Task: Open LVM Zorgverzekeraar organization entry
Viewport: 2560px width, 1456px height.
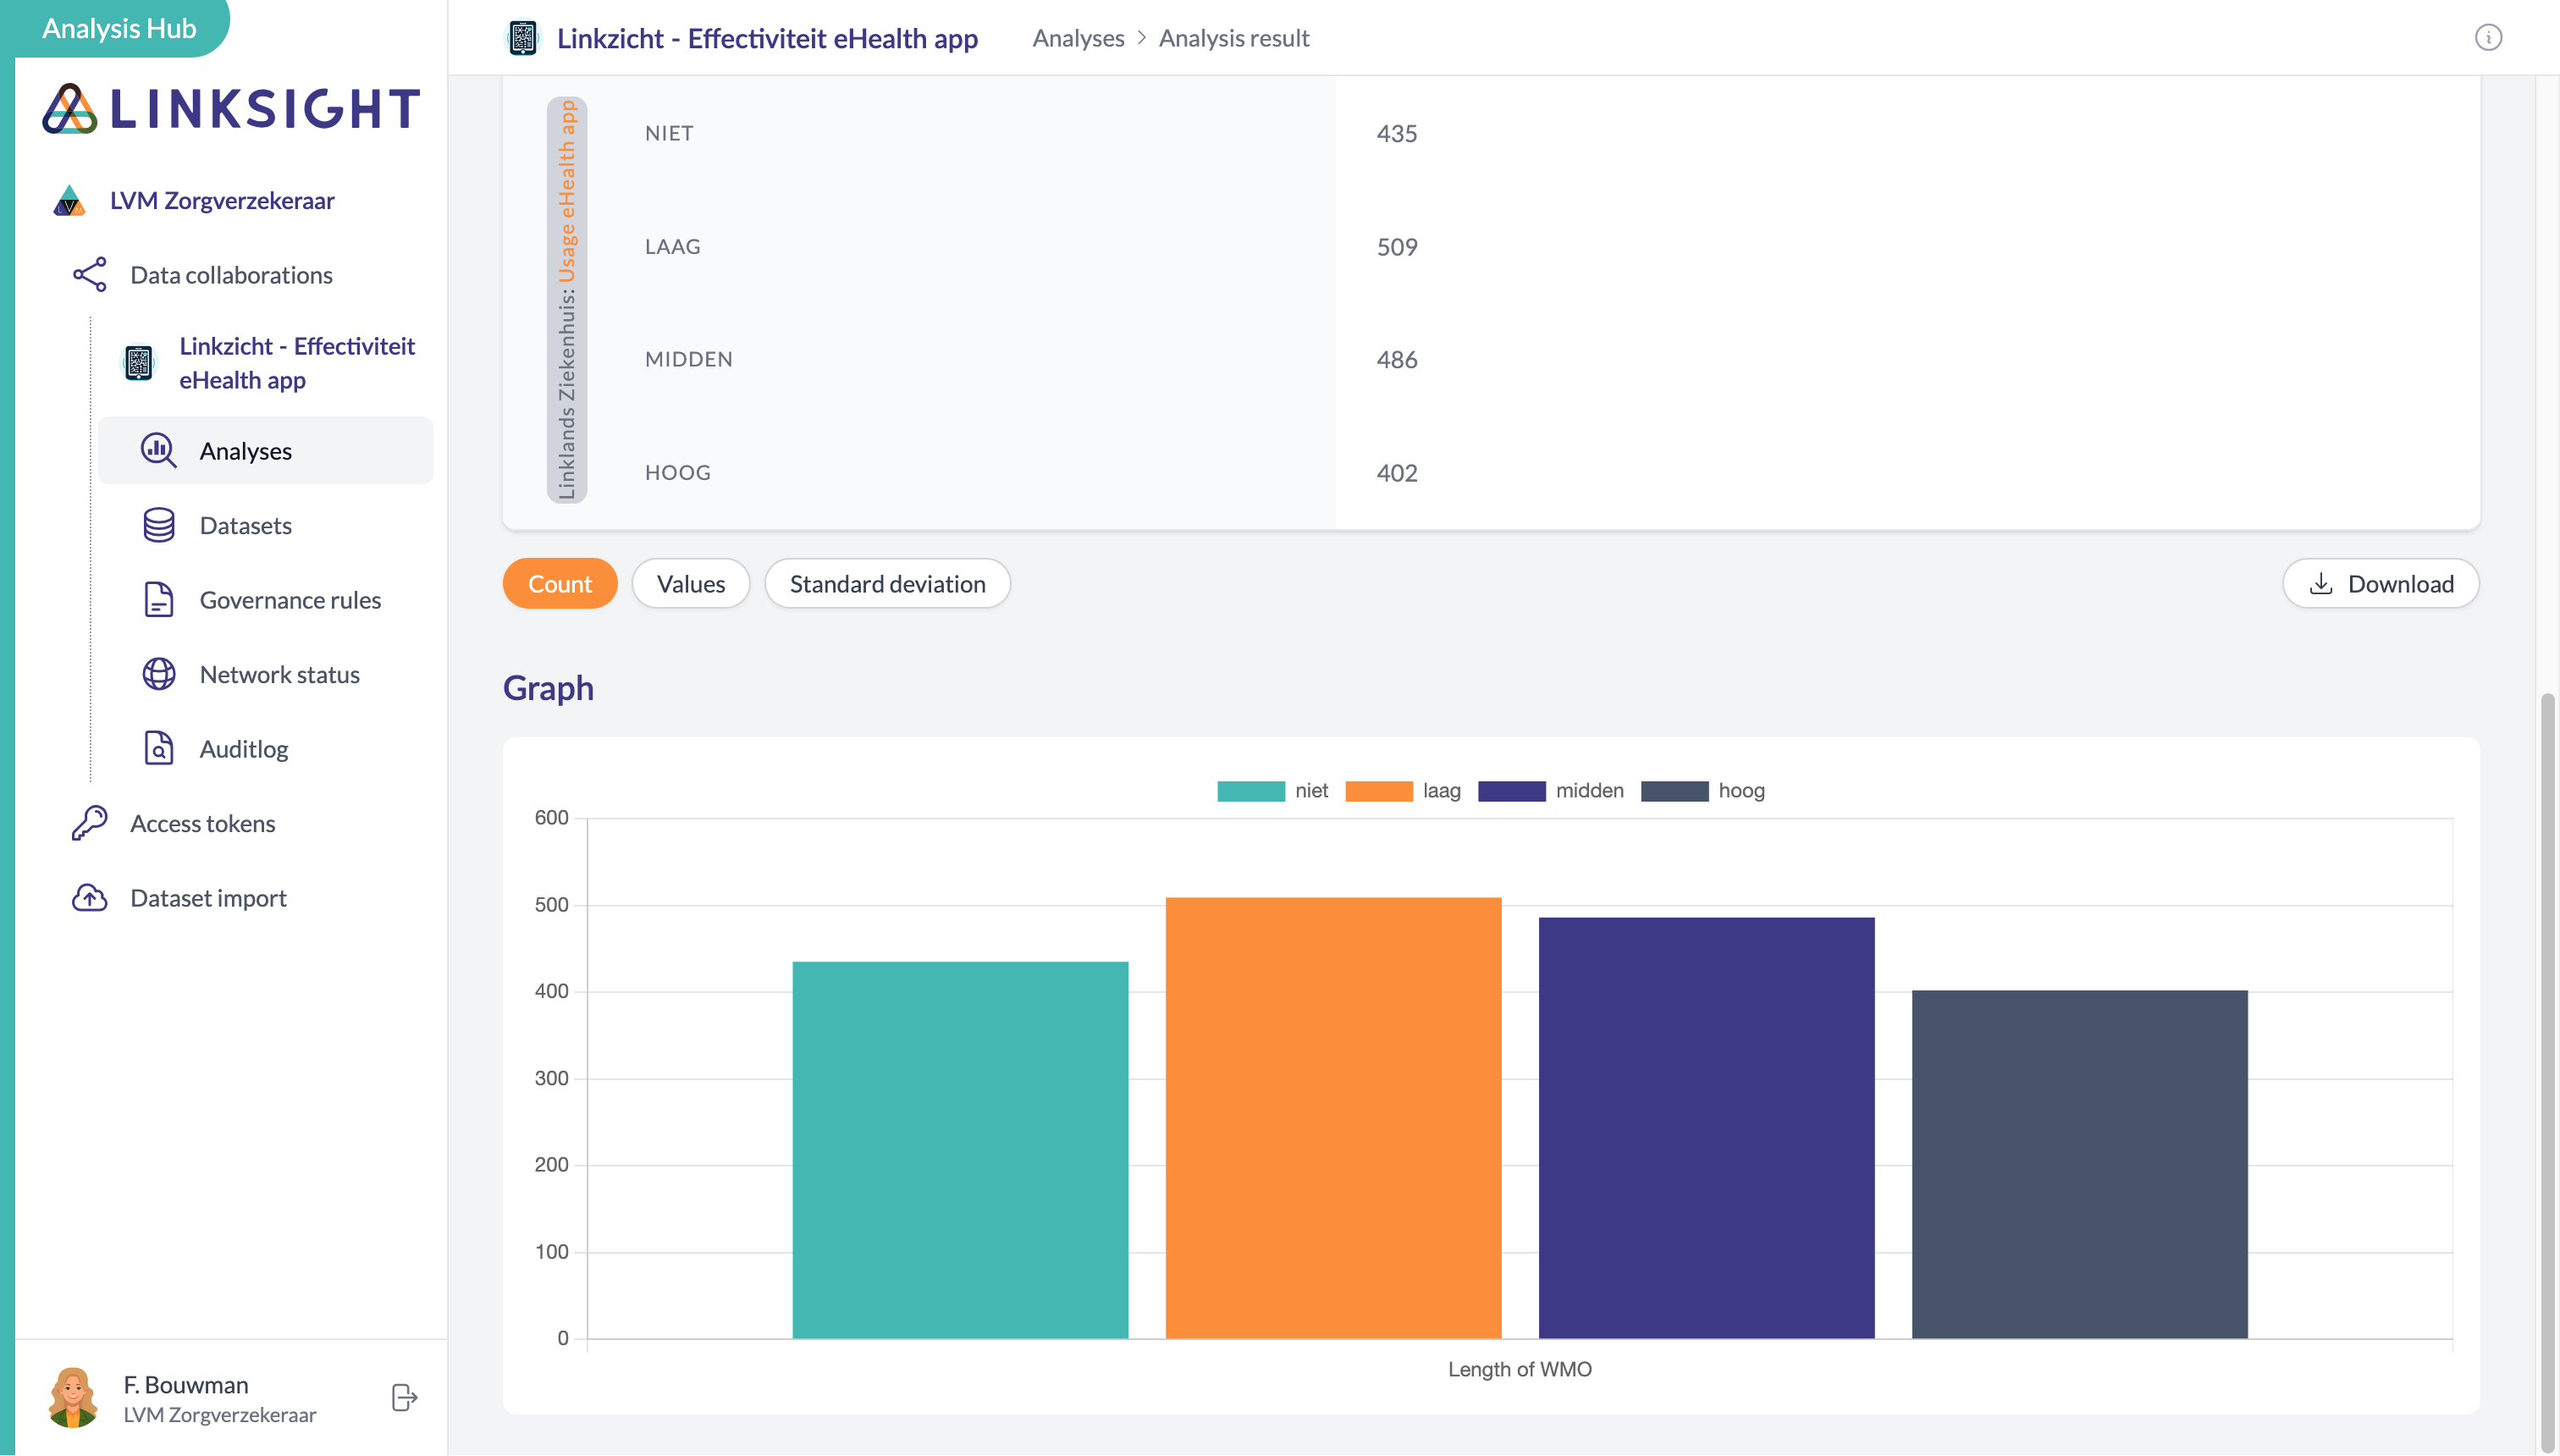Action: click(221, 200)
